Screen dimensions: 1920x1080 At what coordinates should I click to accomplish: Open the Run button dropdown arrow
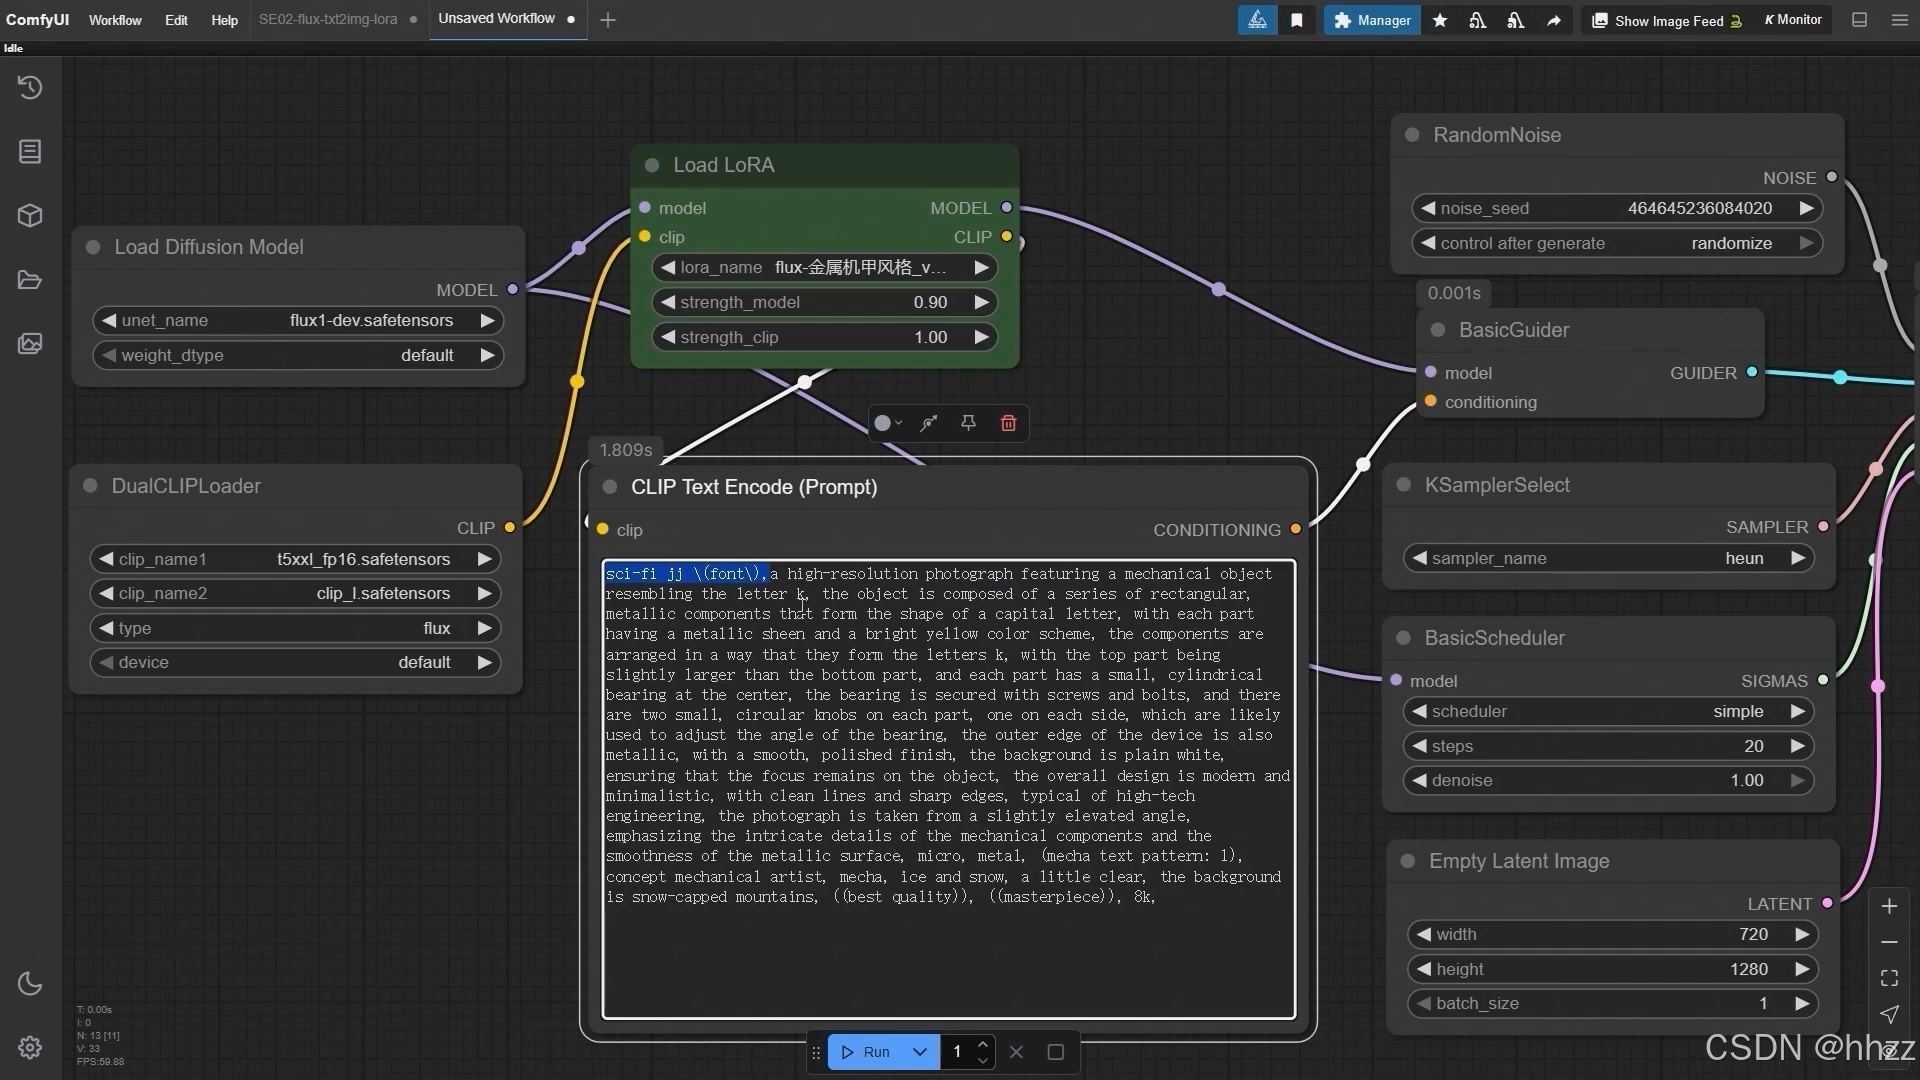[x=919, y=1052]
